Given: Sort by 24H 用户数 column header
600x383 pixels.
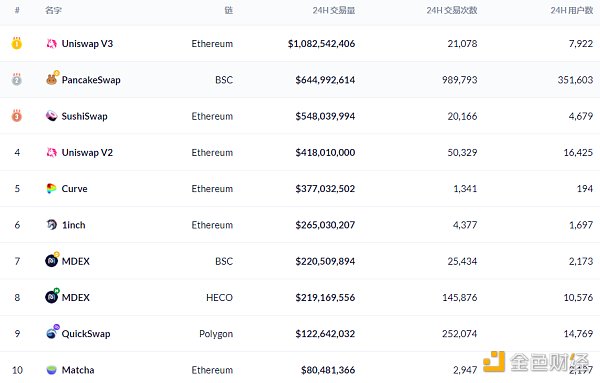Looking at the screenshot, I should pyautogui.click(x=572, y=10).
